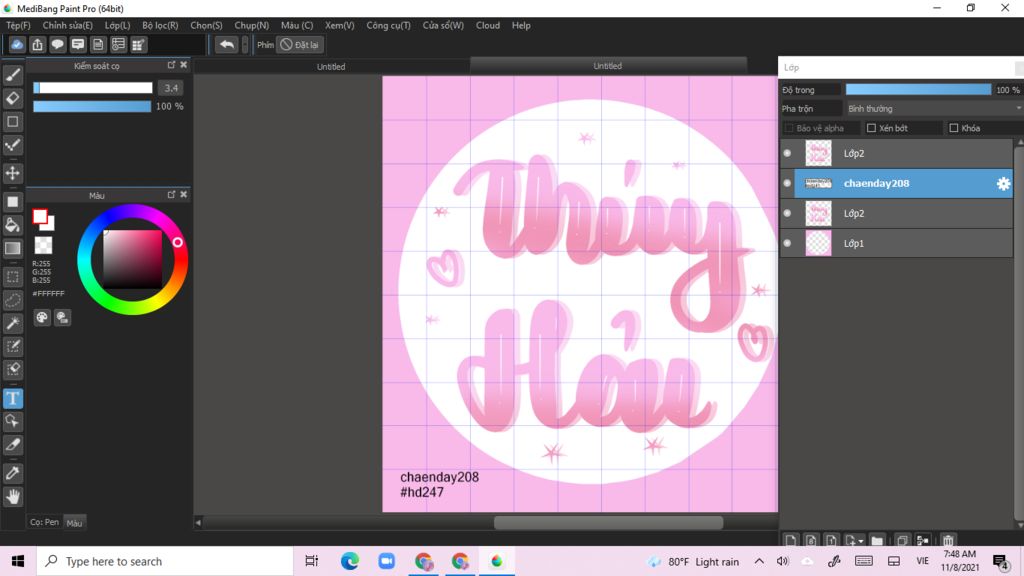Enable the Khóa checkbox
This screenshot has width=1024, height=576.
point(953,128)
